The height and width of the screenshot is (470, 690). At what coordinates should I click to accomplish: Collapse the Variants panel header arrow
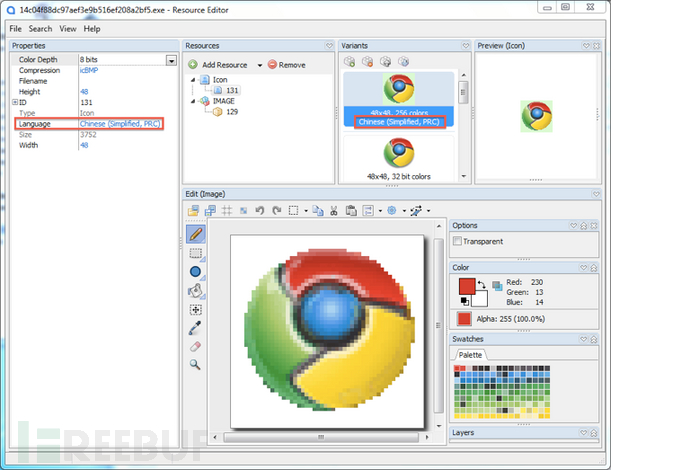click(x=466, y=45)
